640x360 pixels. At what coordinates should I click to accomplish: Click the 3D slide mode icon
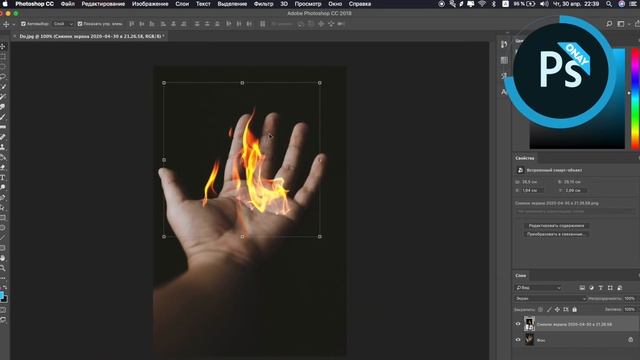(331, 24)
